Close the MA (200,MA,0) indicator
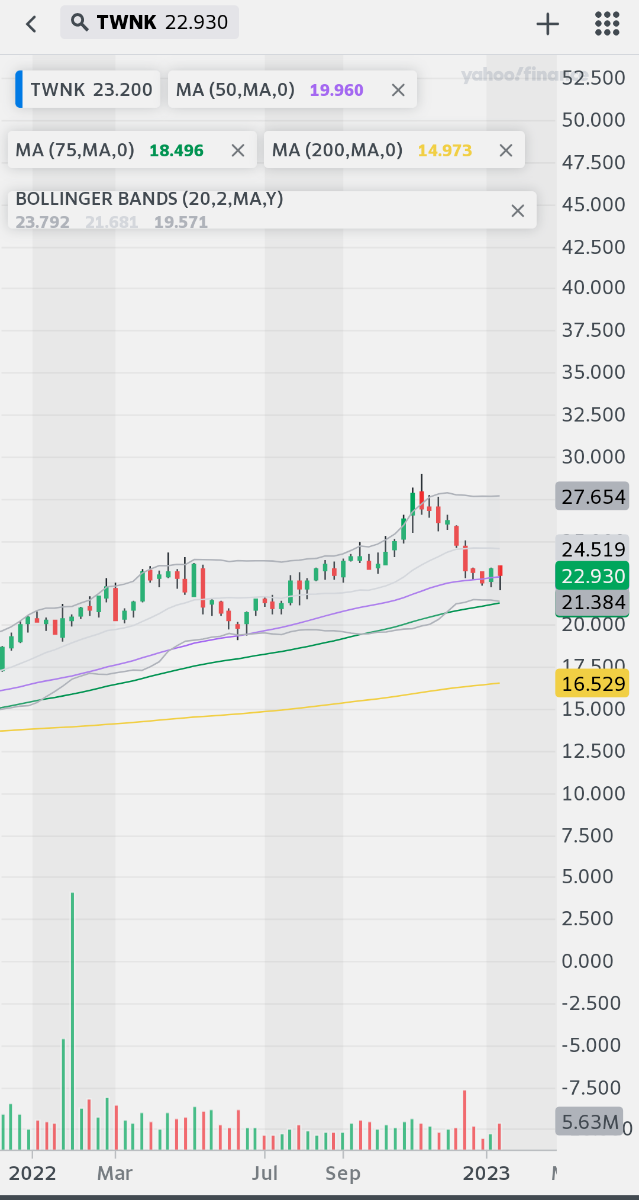The image size is (639, 1200). click(x=506, y=150)
